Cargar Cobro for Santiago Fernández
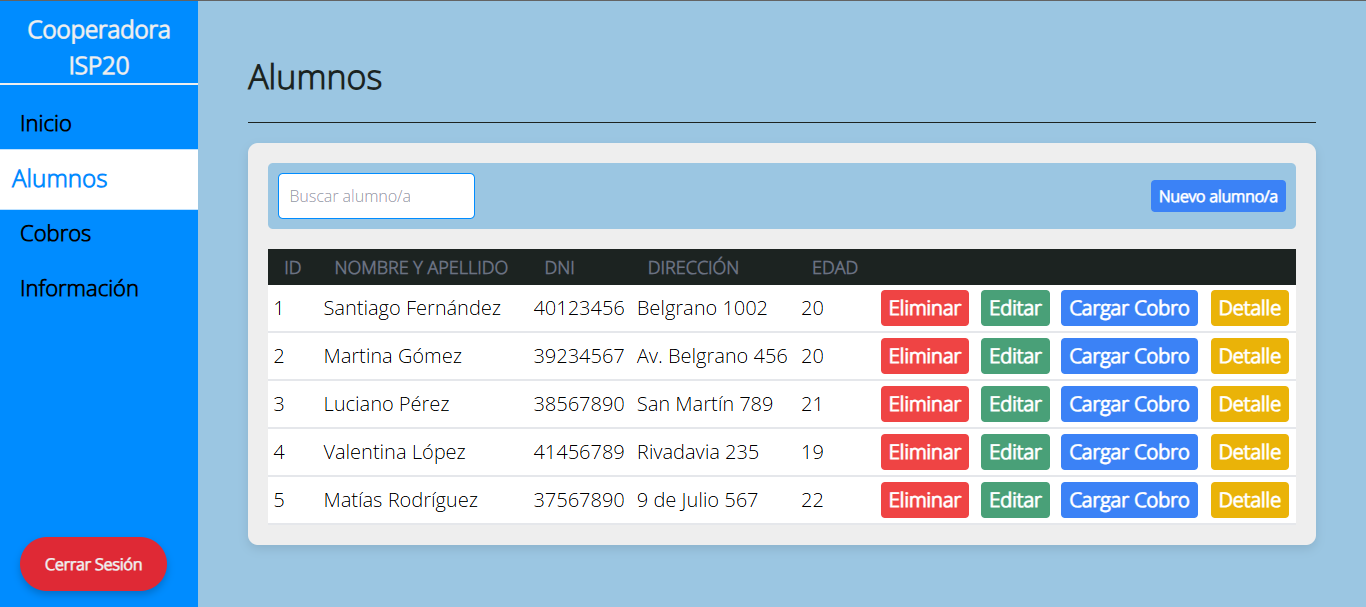The width and height of the screenshot is (1366, 607). coord(1129,308)
